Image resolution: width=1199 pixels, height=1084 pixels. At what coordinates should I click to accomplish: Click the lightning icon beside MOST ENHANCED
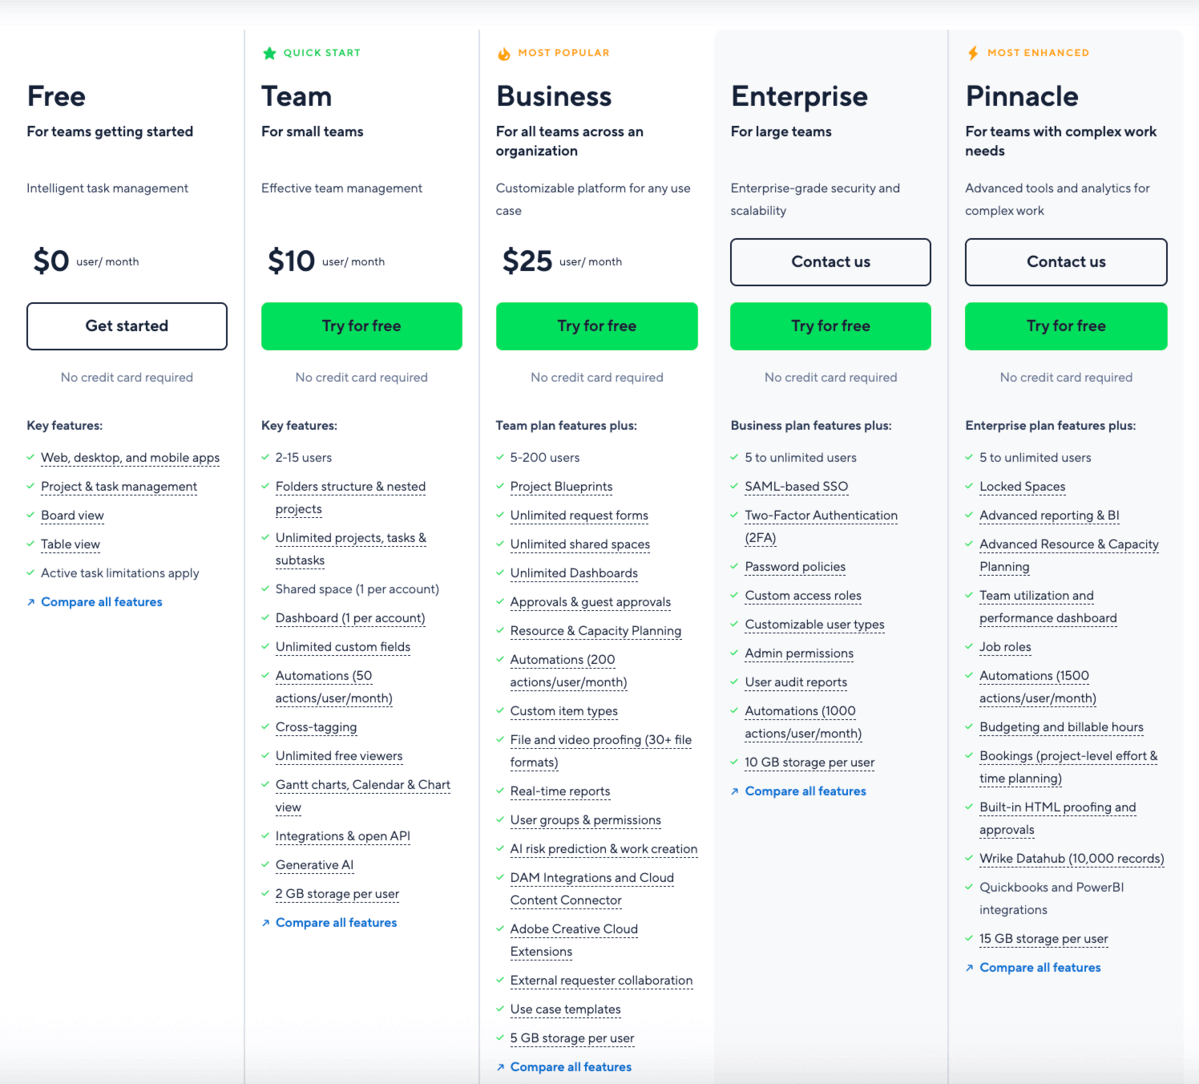coord(972,52)
